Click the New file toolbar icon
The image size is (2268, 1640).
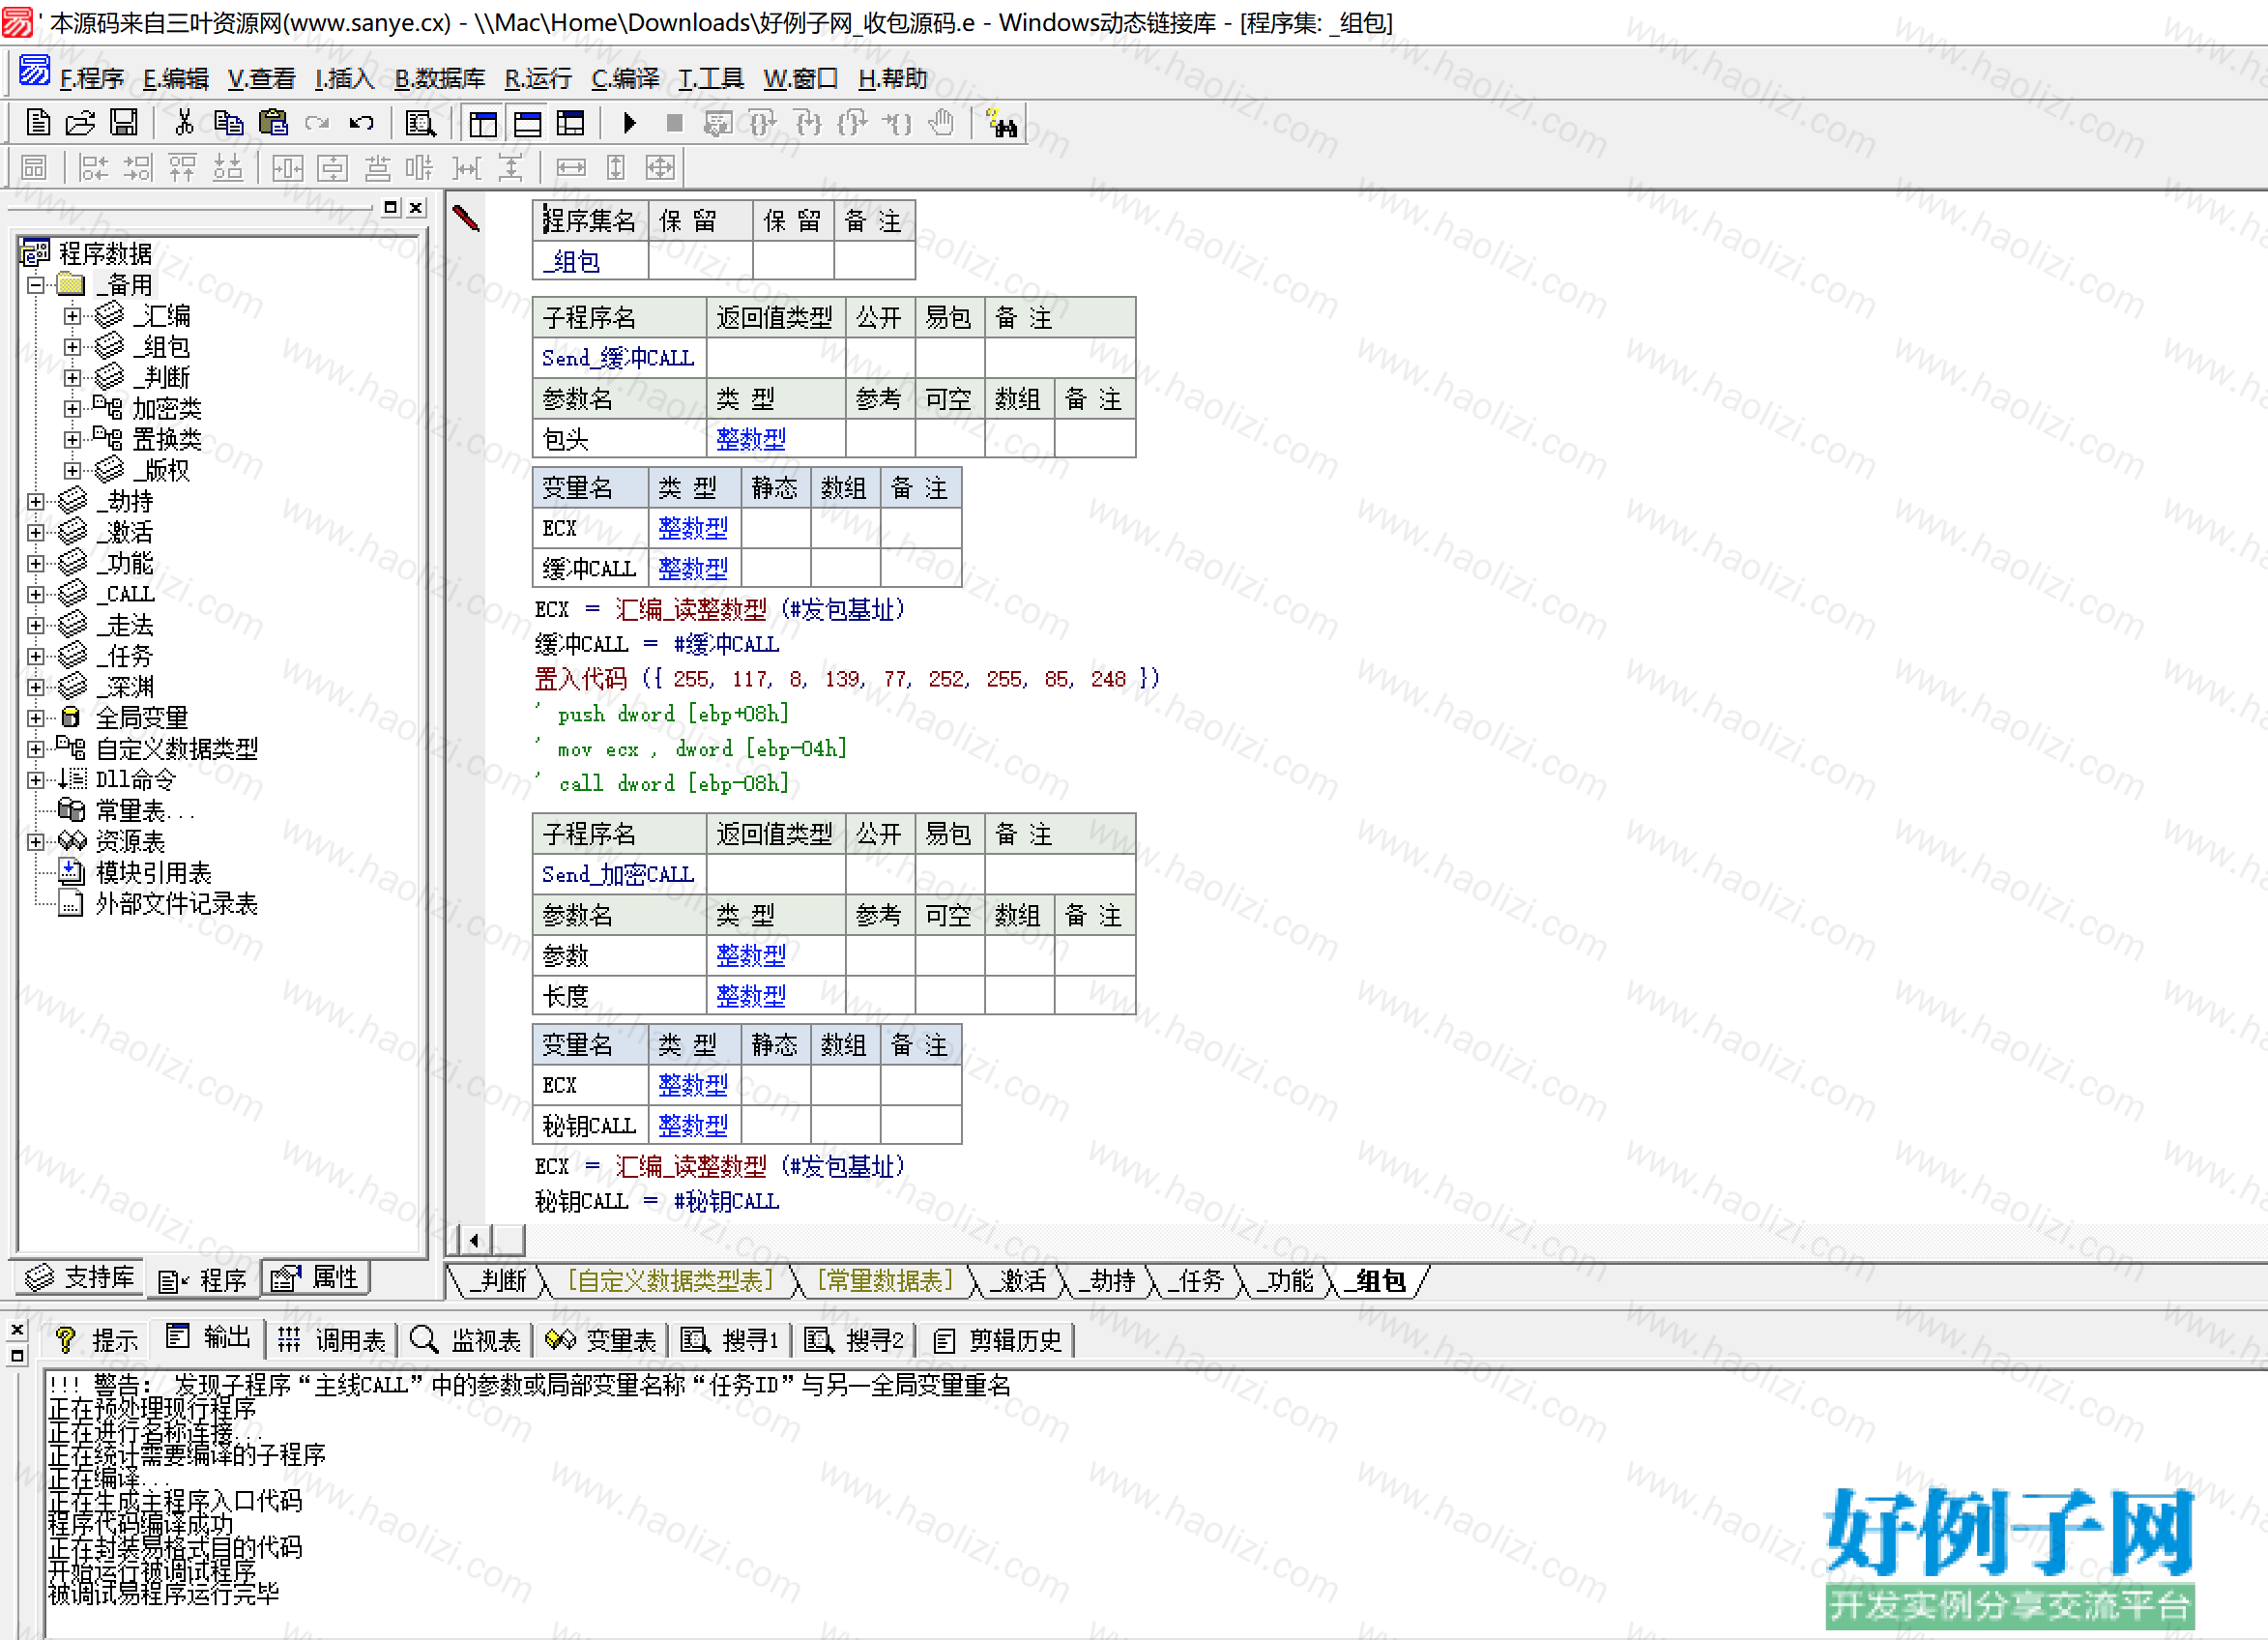[x=38, y=123]
